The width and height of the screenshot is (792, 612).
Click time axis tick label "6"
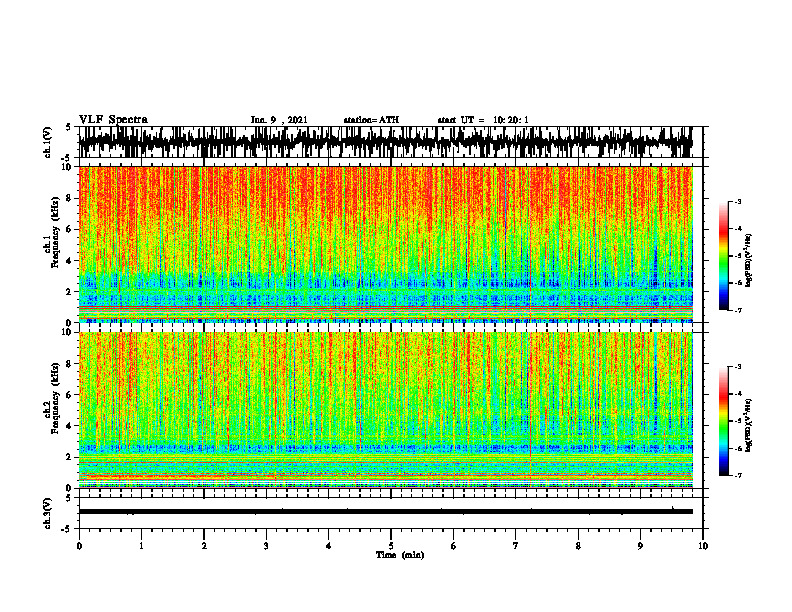454,546
